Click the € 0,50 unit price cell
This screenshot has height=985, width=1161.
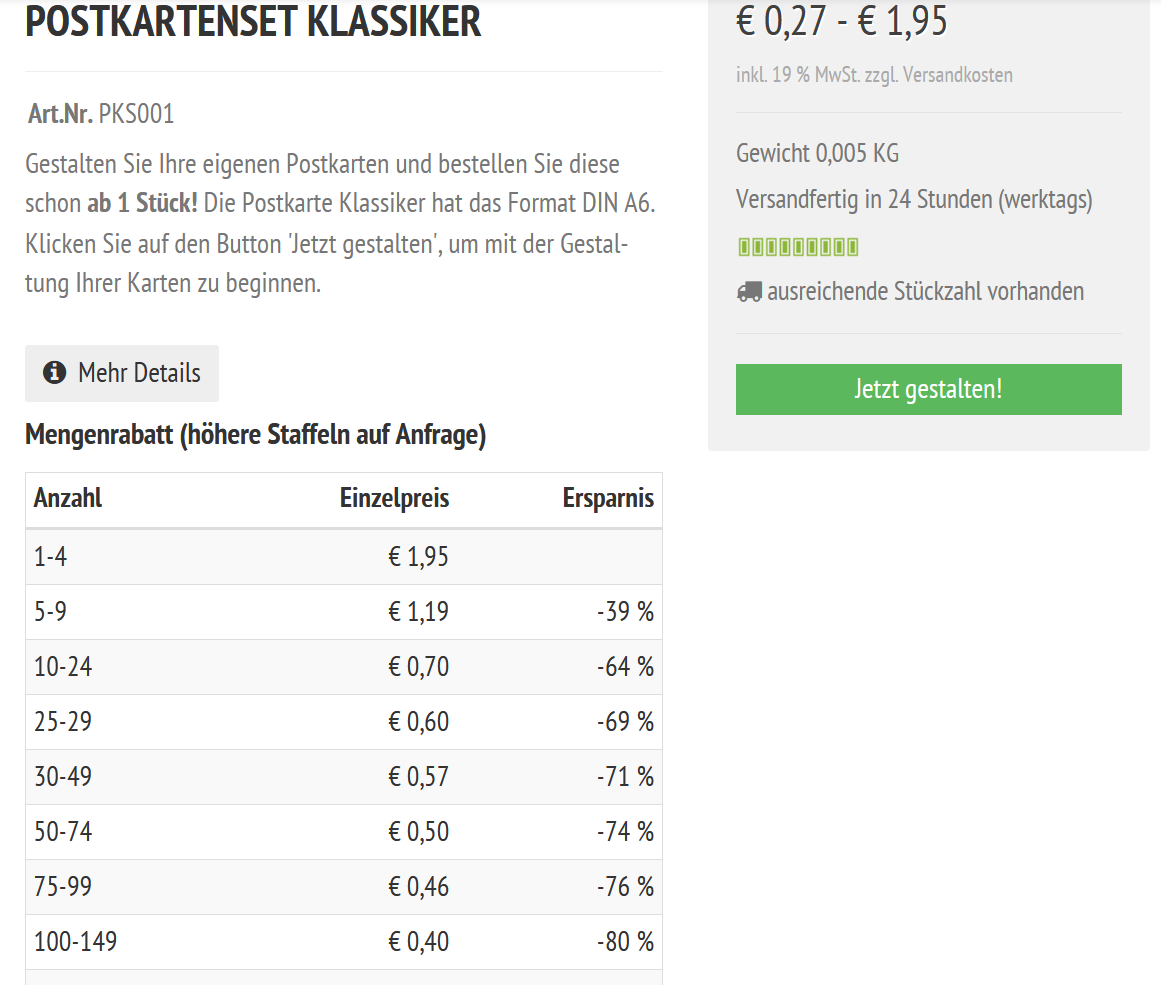coord(418,832)
